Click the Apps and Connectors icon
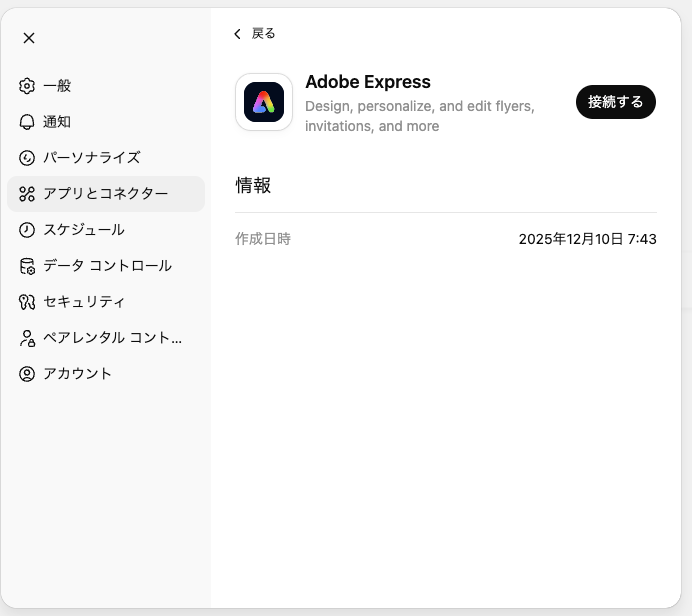The height and width of the screenshot is (616, 692). click(x=27, y=194)
